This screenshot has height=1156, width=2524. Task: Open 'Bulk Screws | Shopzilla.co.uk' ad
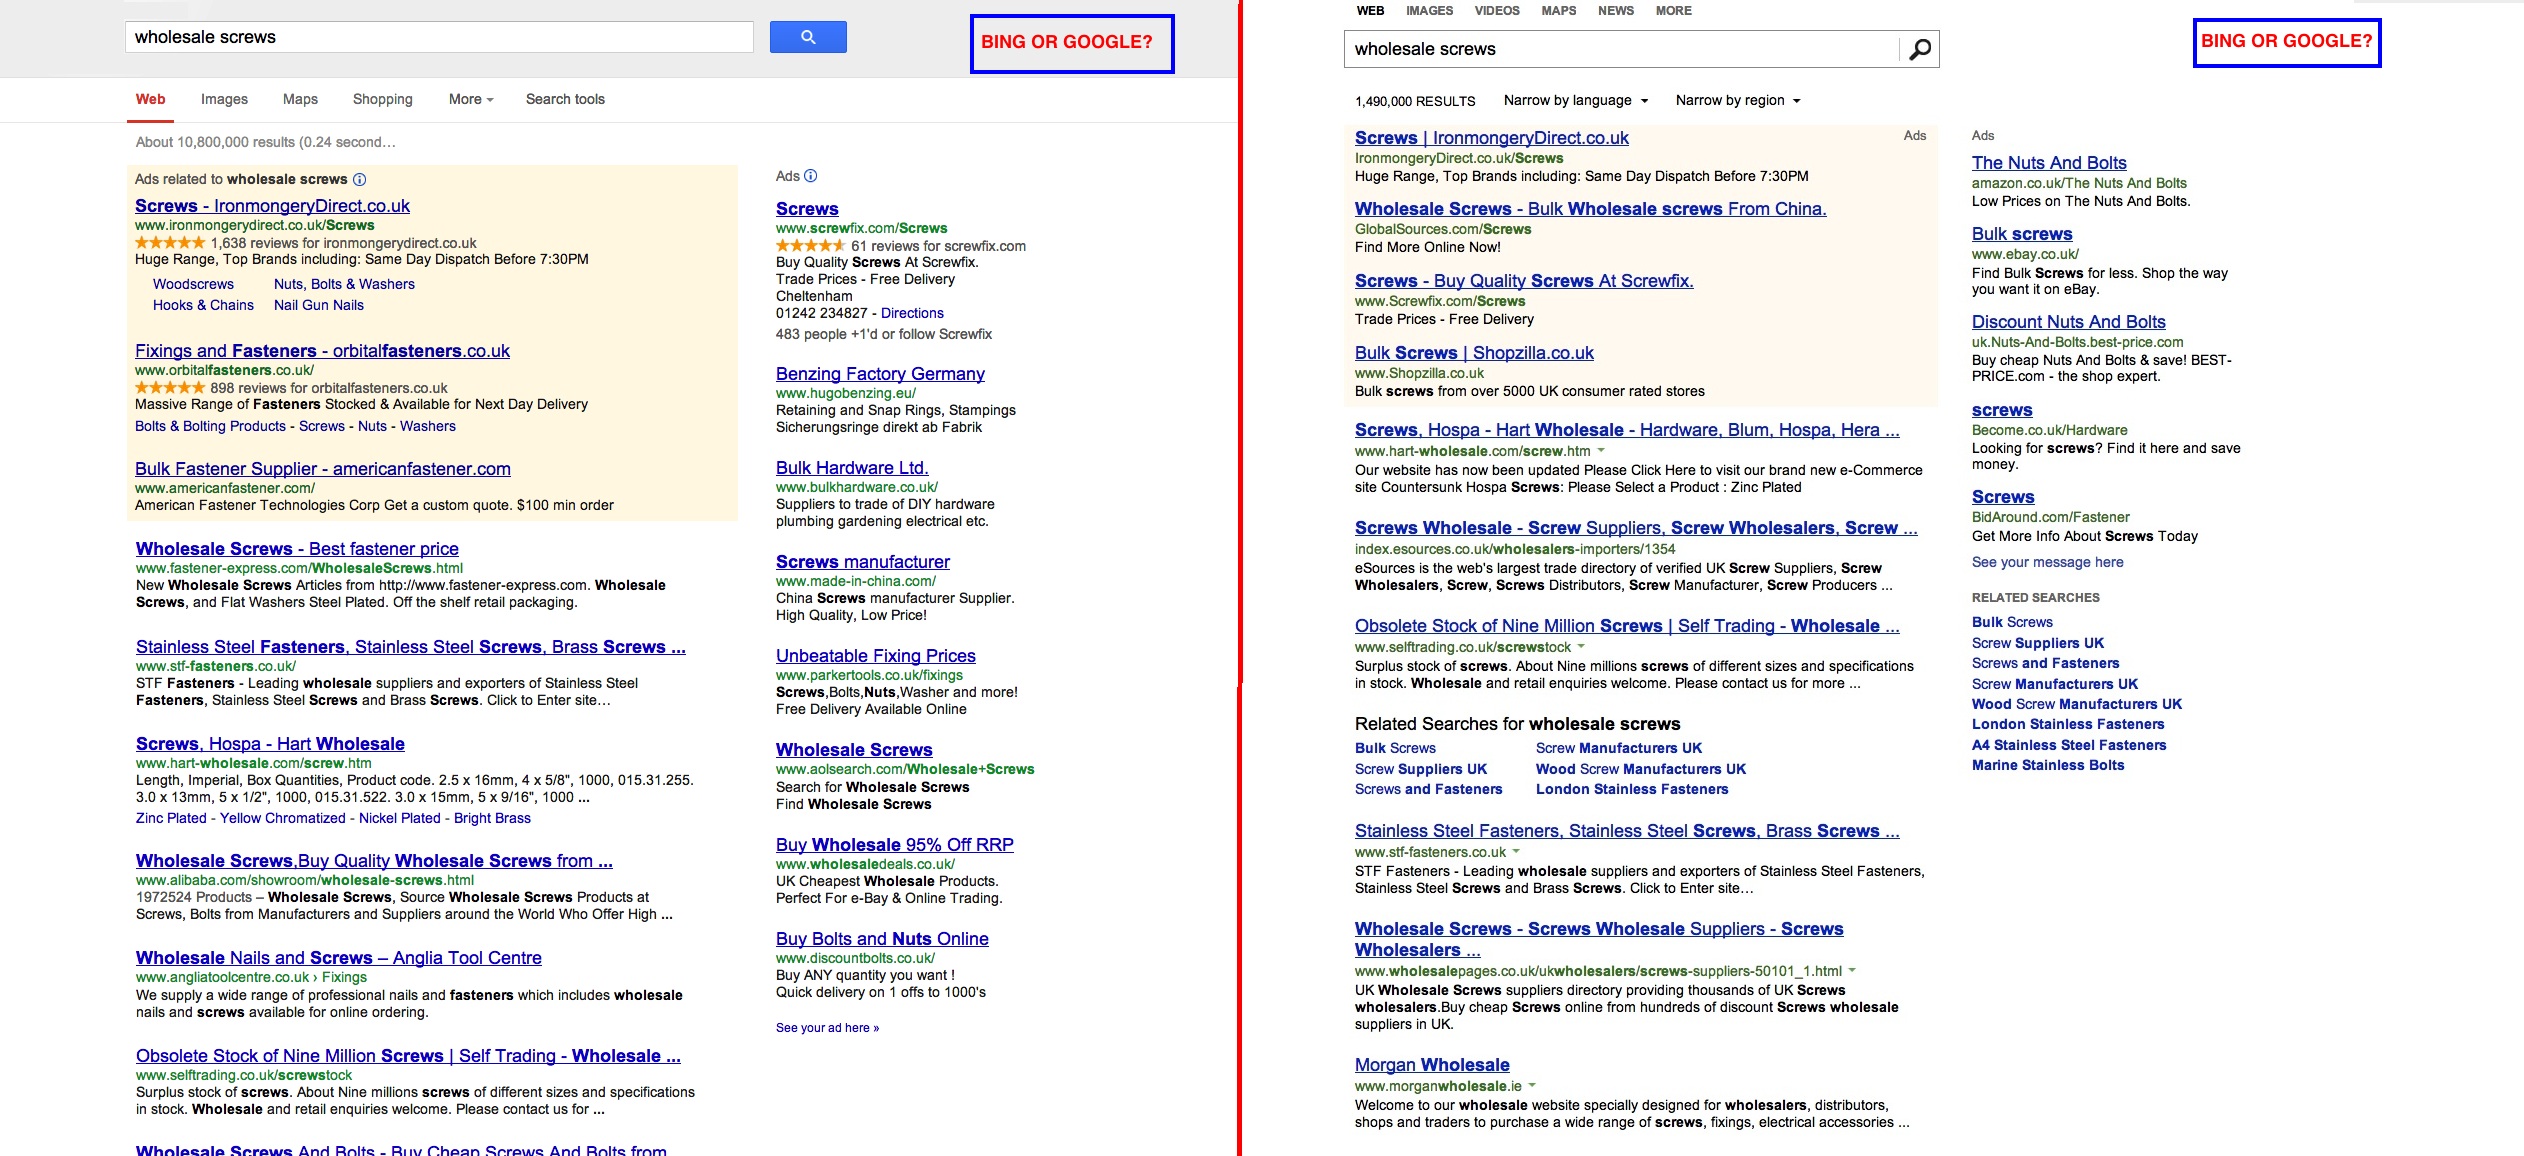click(x=1474, y=353)
